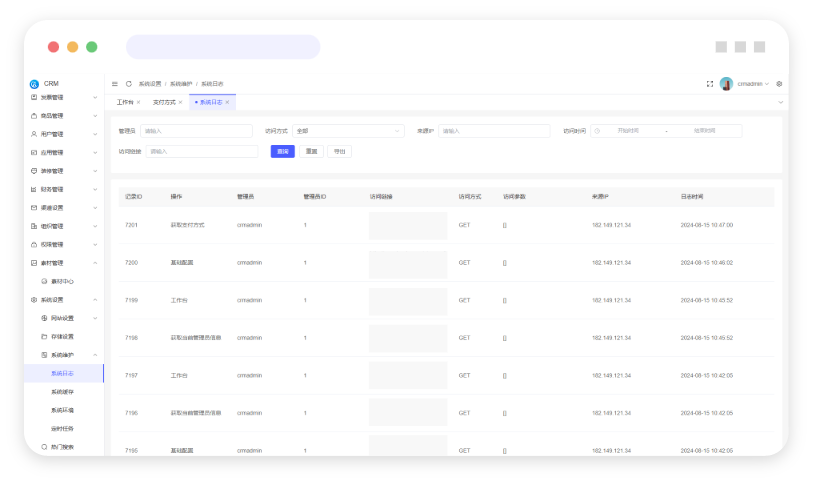813x484 pixels.
Task: Click the 存储设置 folder icon in sidebar
Action: pos(44,337)
